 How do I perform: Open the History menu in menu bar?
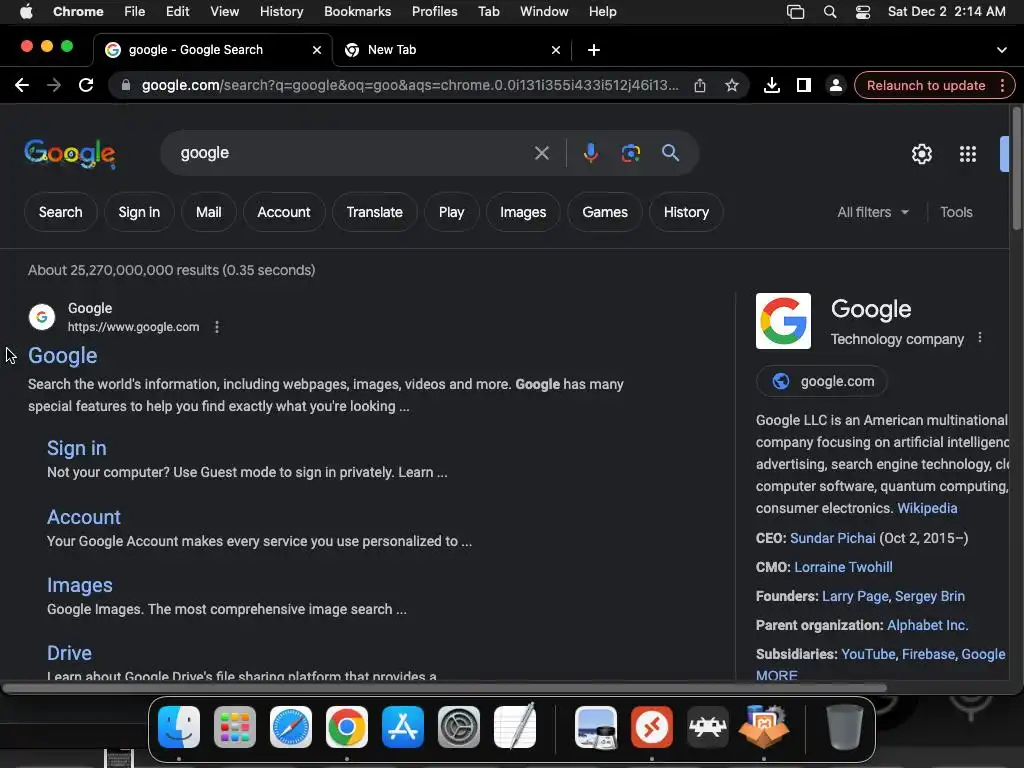tap(281, 12)
